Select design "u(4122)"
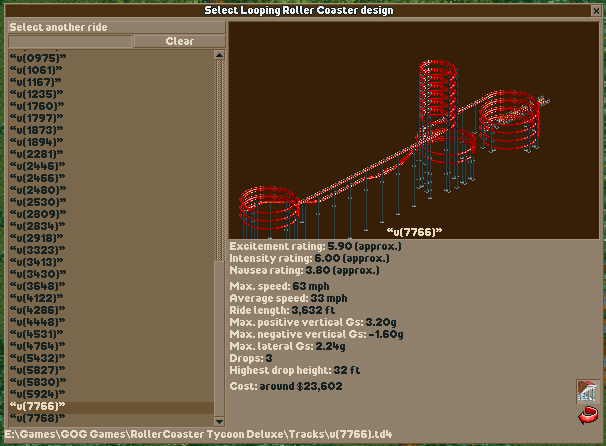Screen dimensions: 606x446 tap(111, 298)
